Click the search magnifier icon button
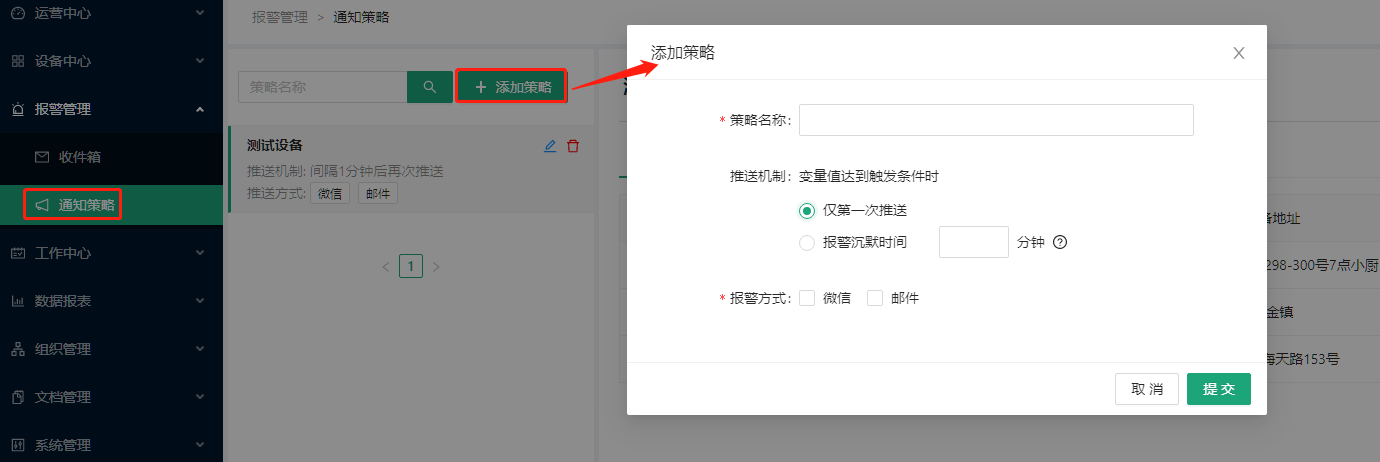 [430, 87]
